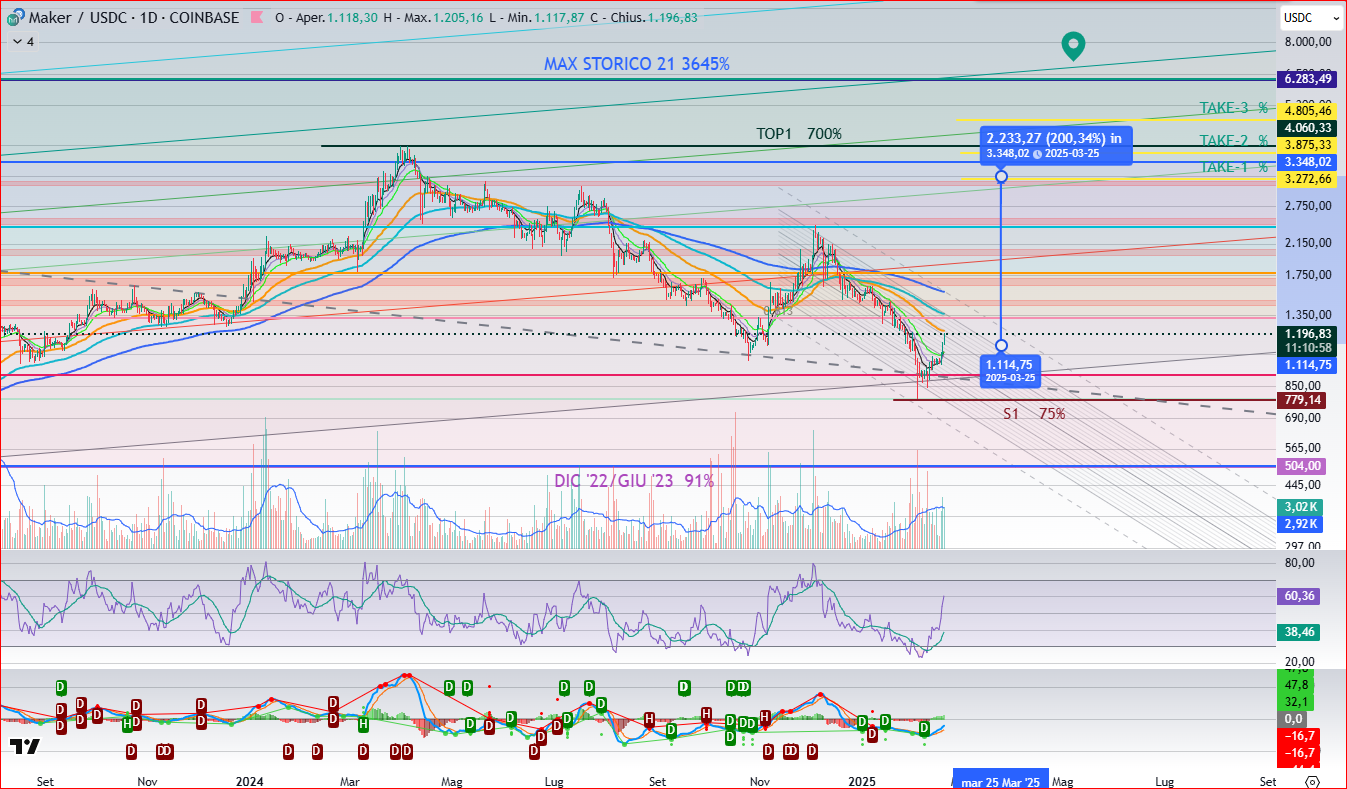
Task: Click the purple 6.283,49 price axis label
Action: [1308, 79]
